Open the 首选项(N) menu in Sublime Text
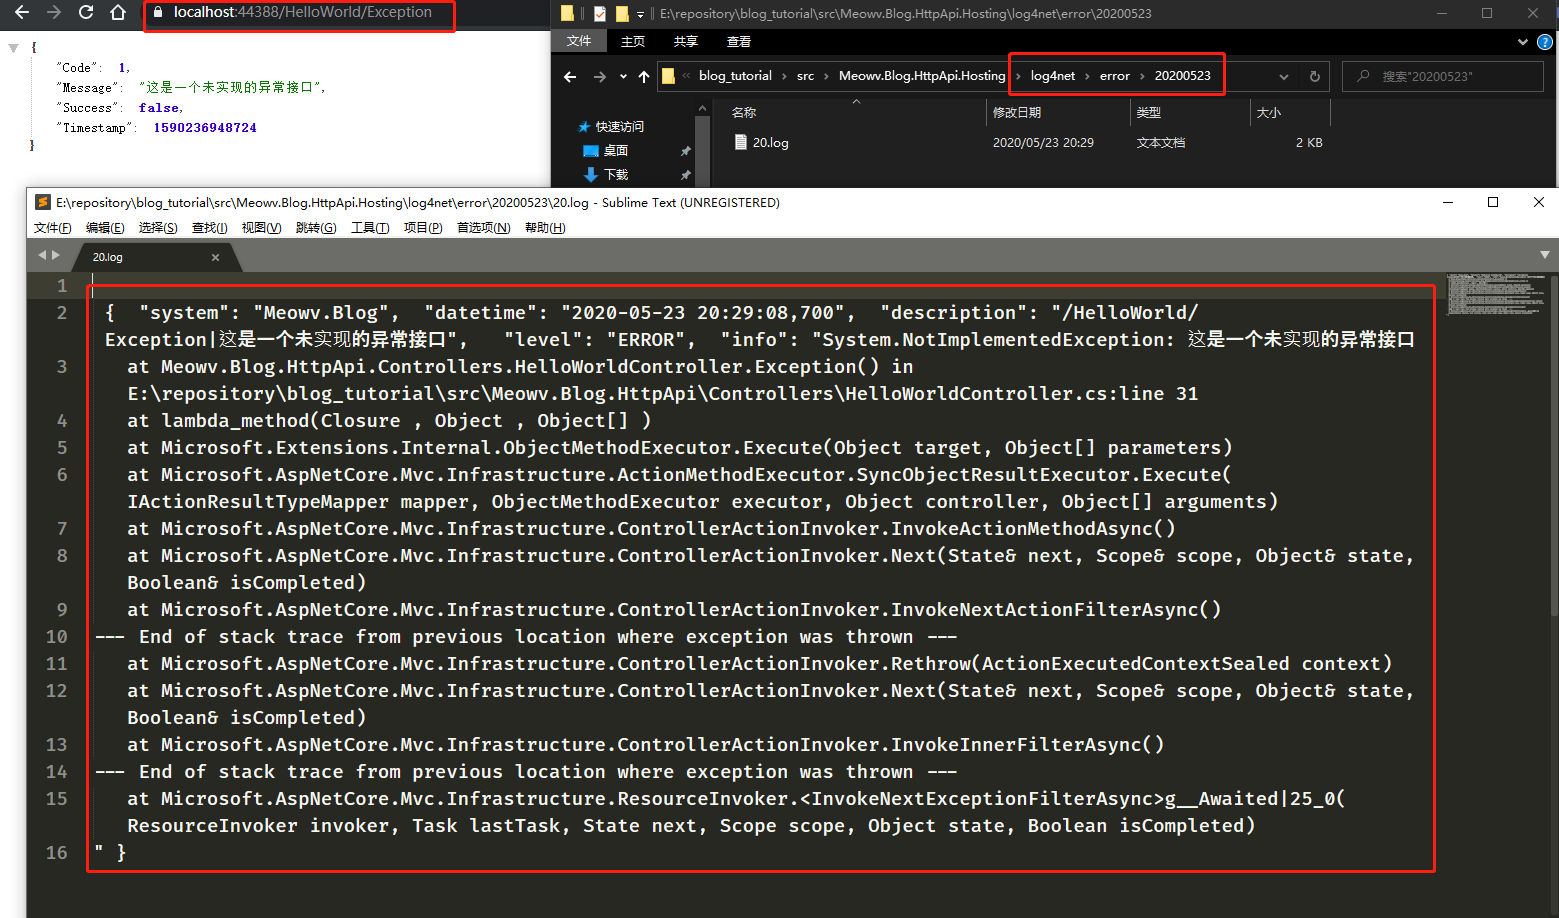The image size is (1559, 918). (484, 228)
